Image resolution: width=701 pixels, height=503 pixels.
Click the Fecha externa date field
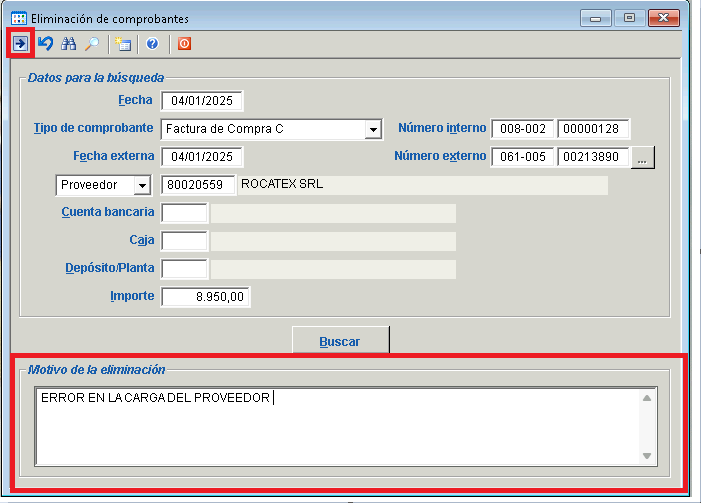202,157
